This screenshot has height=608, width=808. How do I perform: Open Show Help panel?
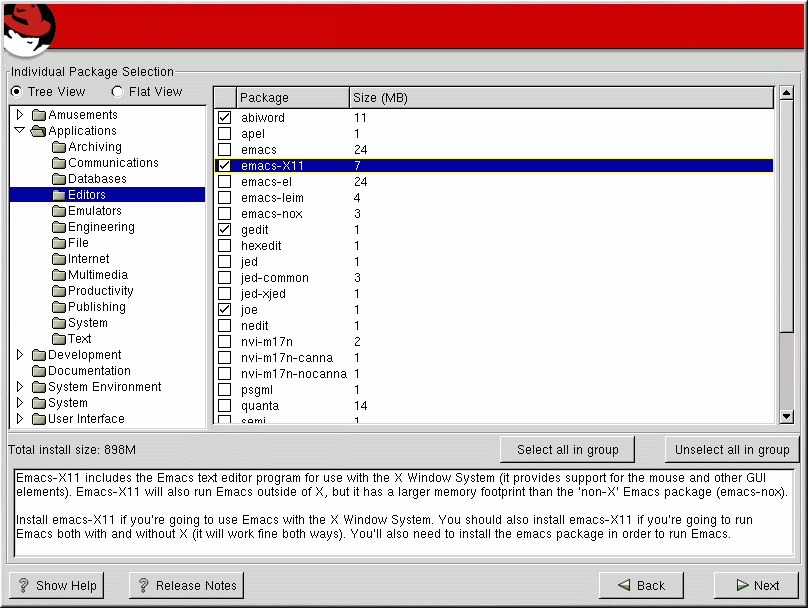[x=57, y=585]
